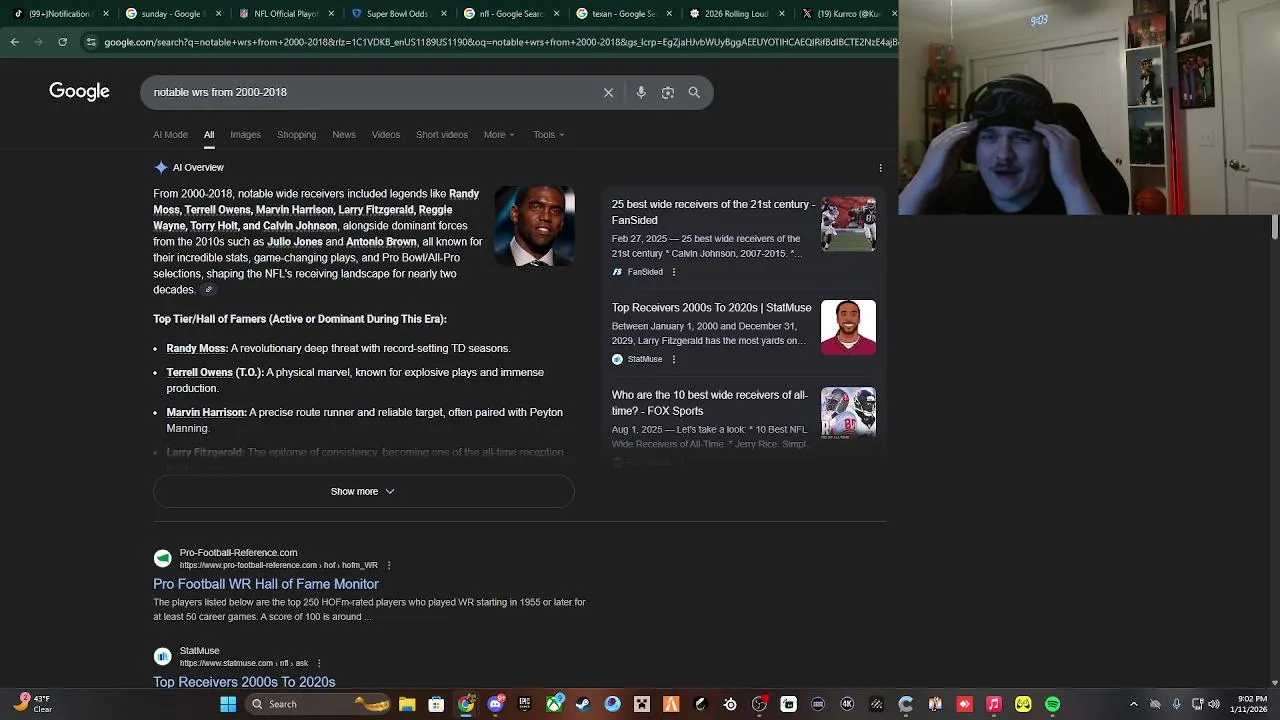Switch to Images results
Screen dimensions: 1280x720
click(245, 135)
